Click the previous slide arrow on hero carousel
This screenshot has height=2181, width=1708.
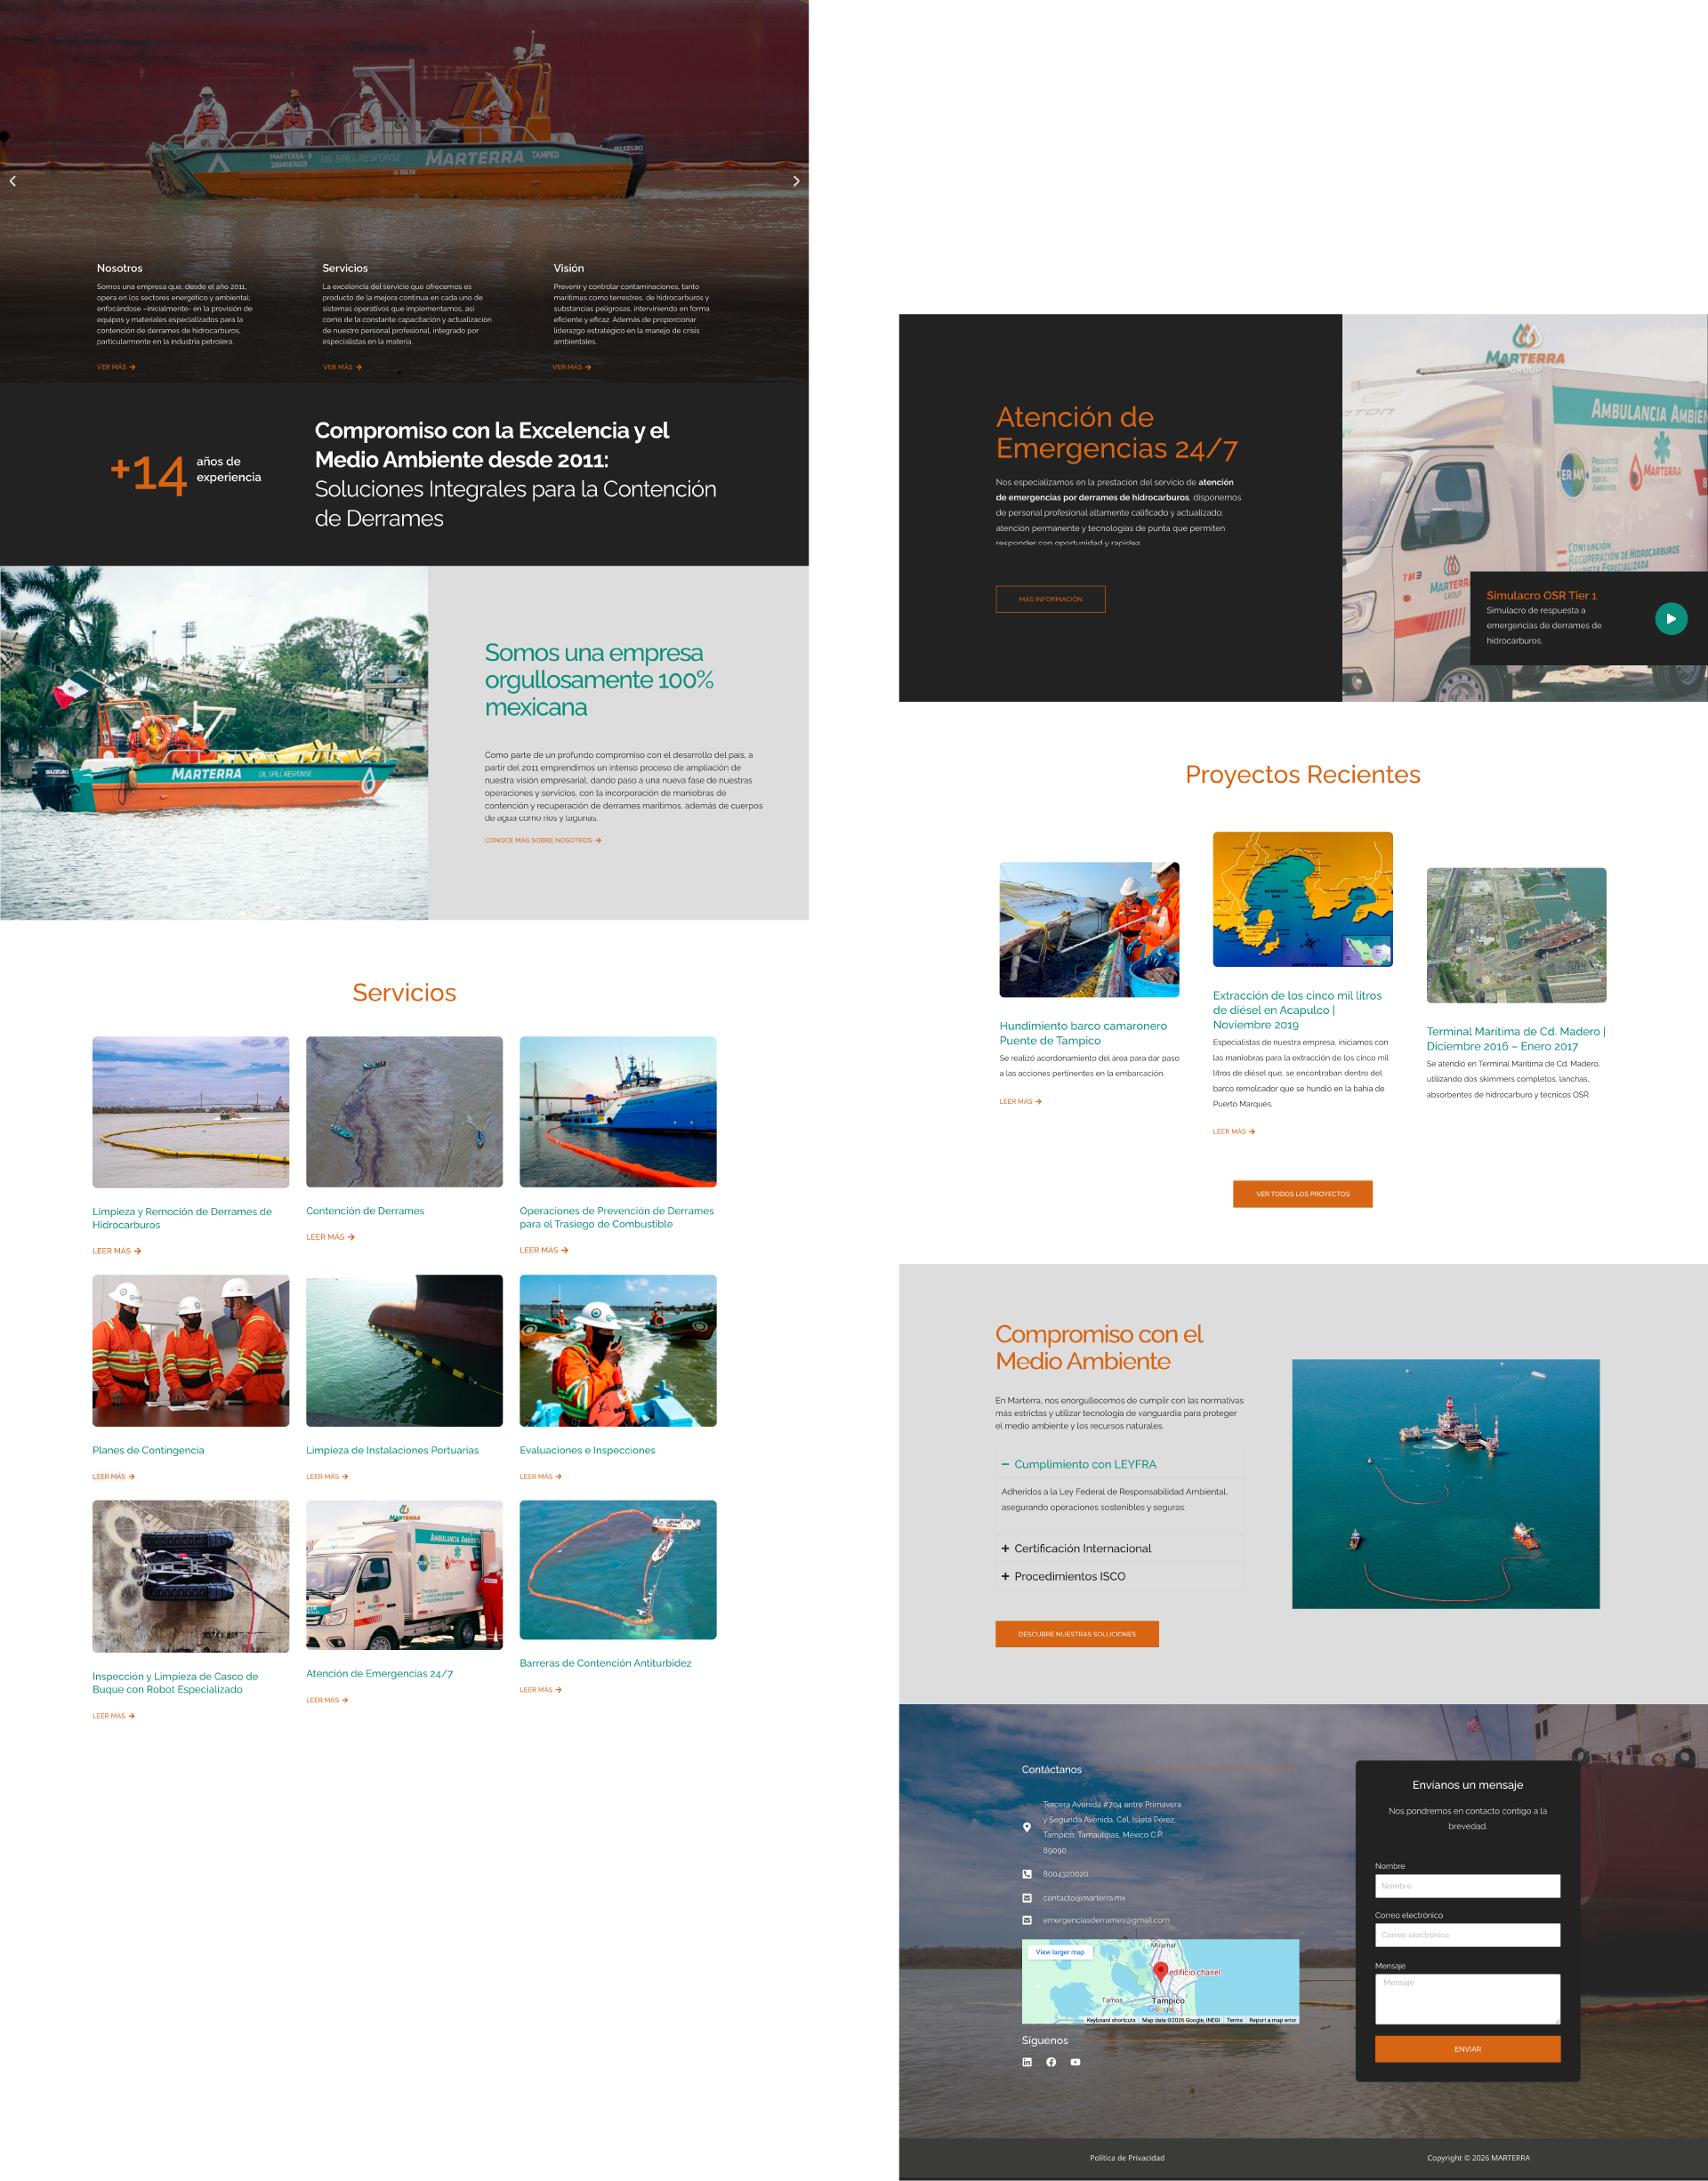pos(12,181)
